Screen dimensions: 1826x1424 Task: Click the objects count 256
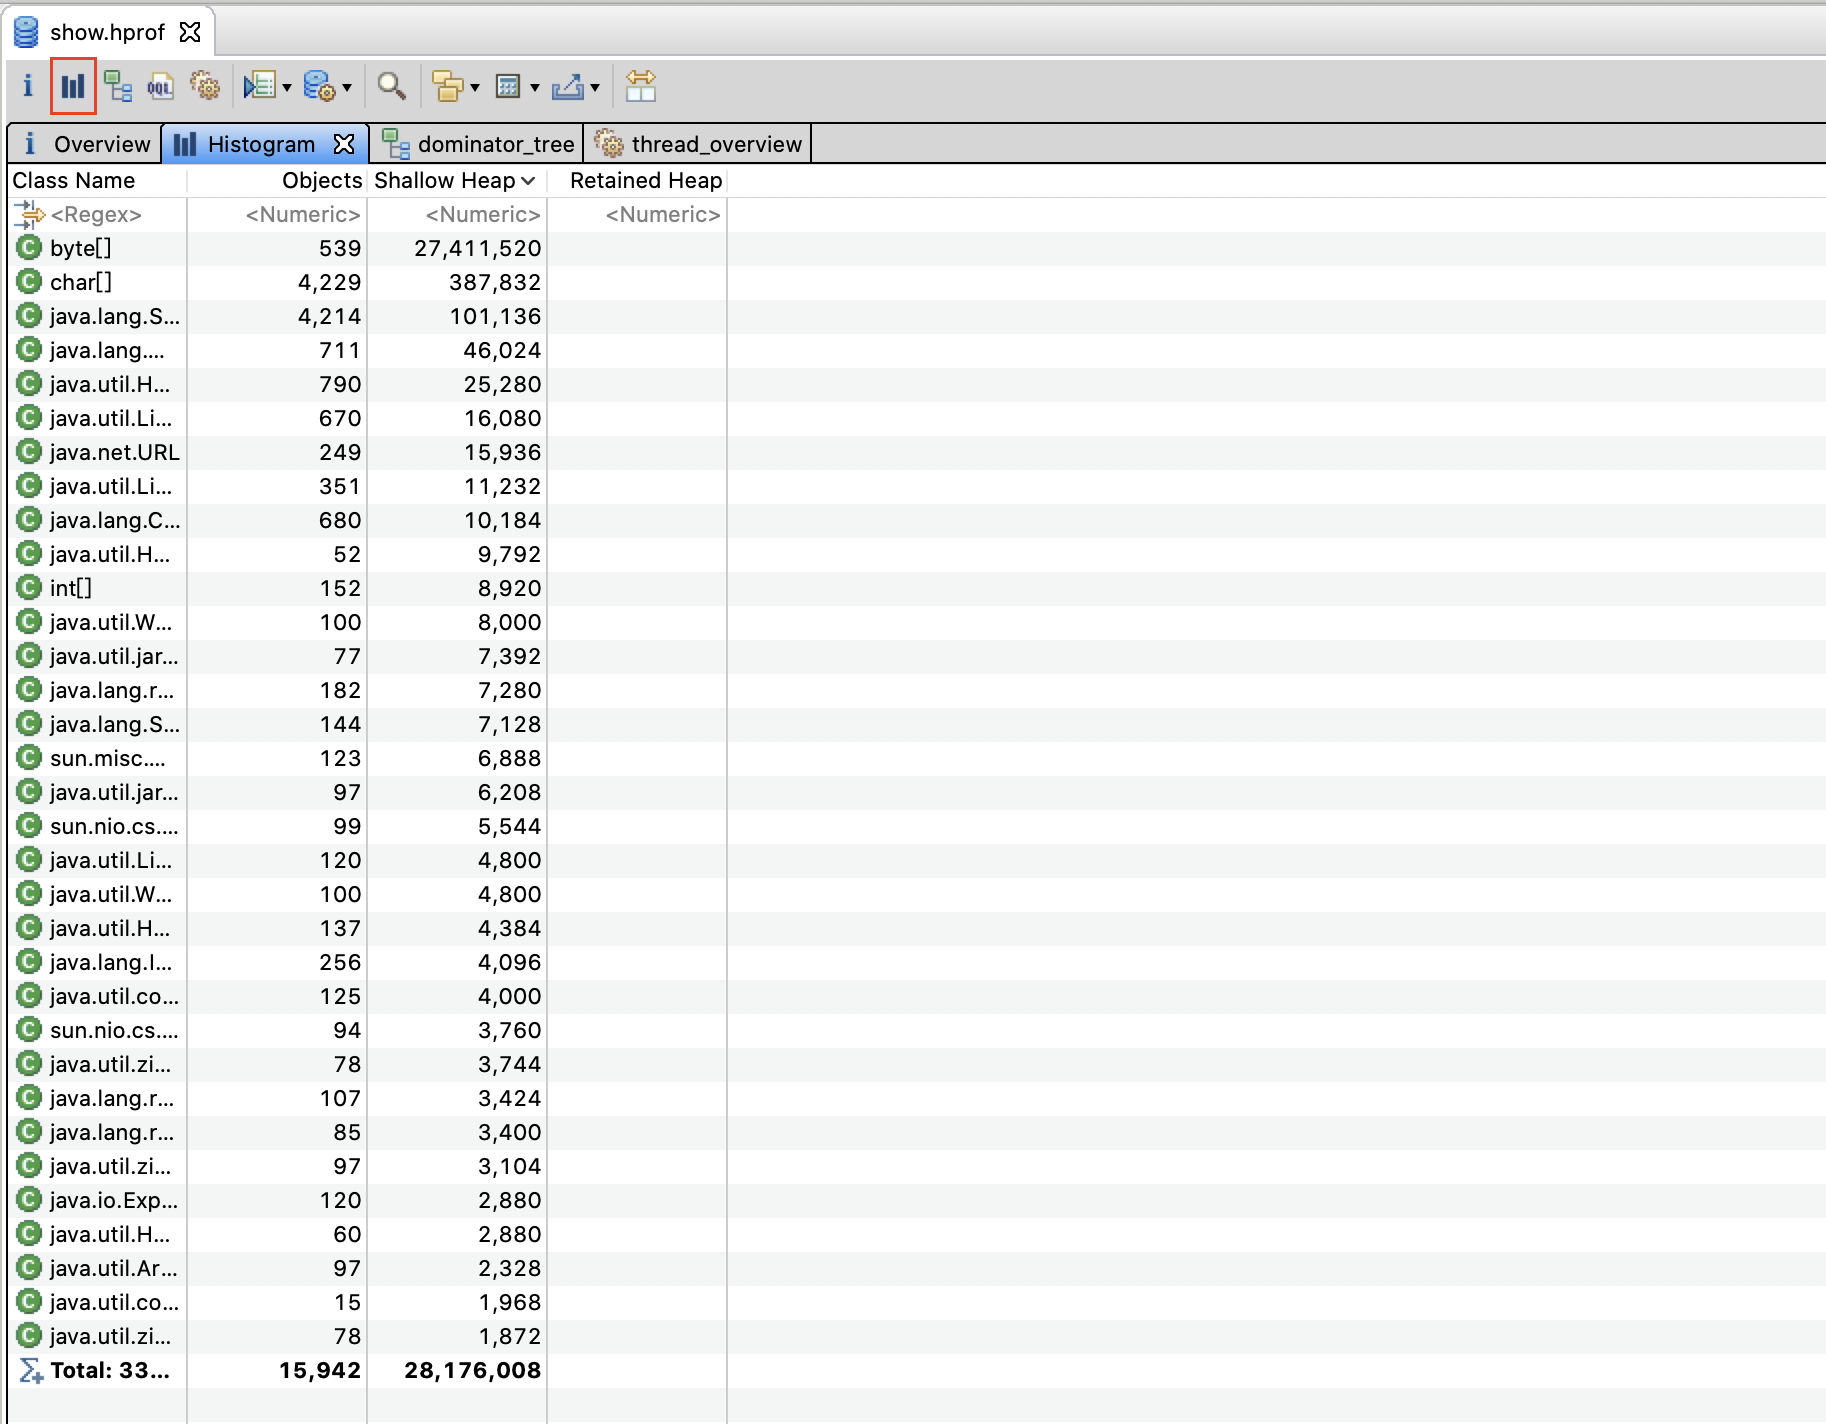click(x=340, y=962)
